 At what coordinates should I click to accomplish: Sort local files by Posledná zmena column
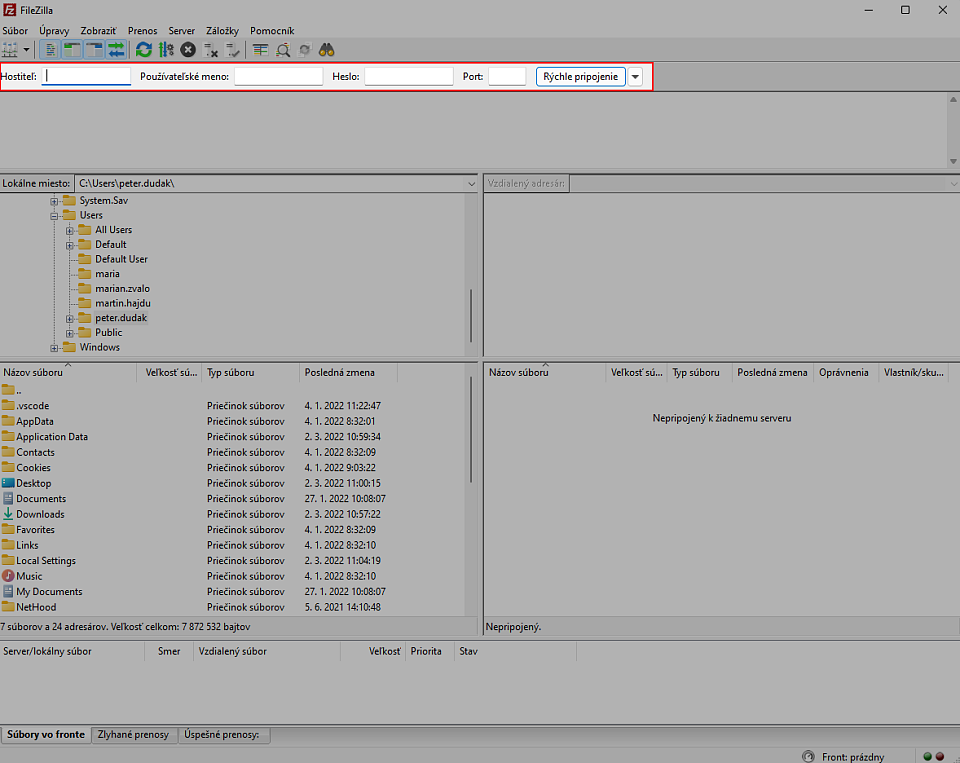(x=348, y=372)
